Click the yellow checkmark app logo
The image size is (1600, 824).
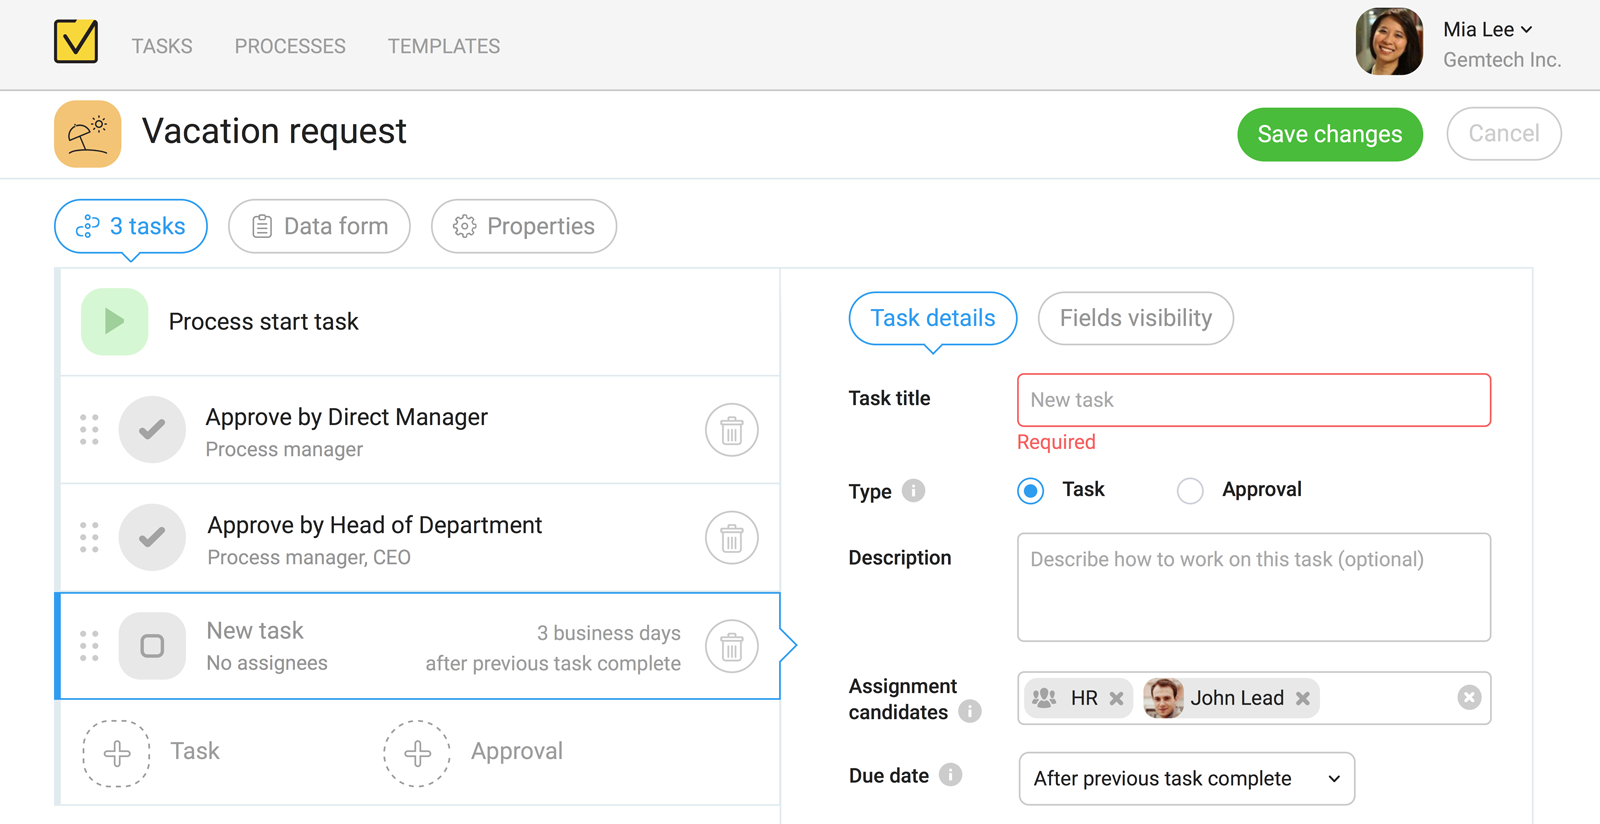(76, 42)
